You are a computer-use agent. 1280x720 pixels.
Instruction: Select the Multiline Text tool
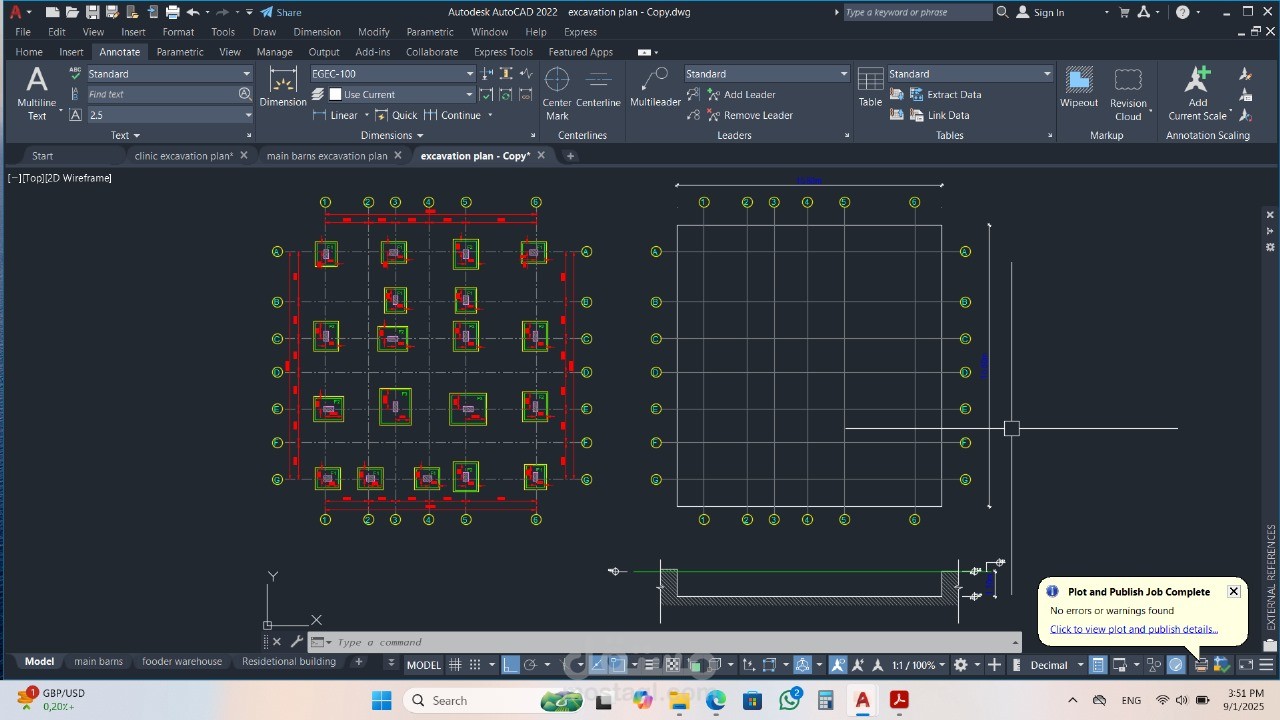pyautogui.click(x=36, y=93)
